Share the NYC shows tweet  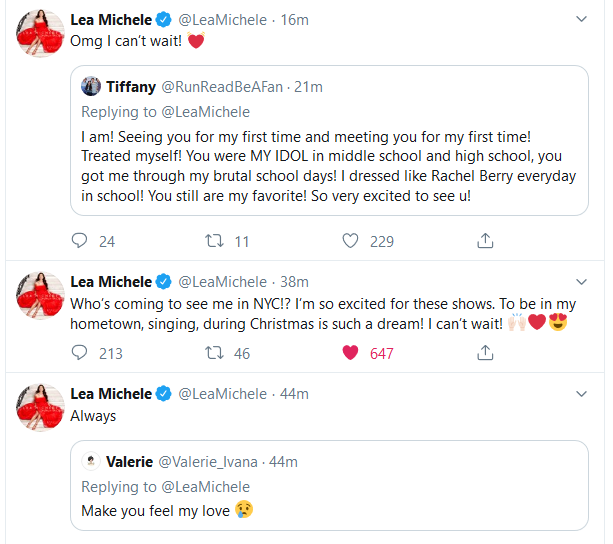click(x=485, y=353)
